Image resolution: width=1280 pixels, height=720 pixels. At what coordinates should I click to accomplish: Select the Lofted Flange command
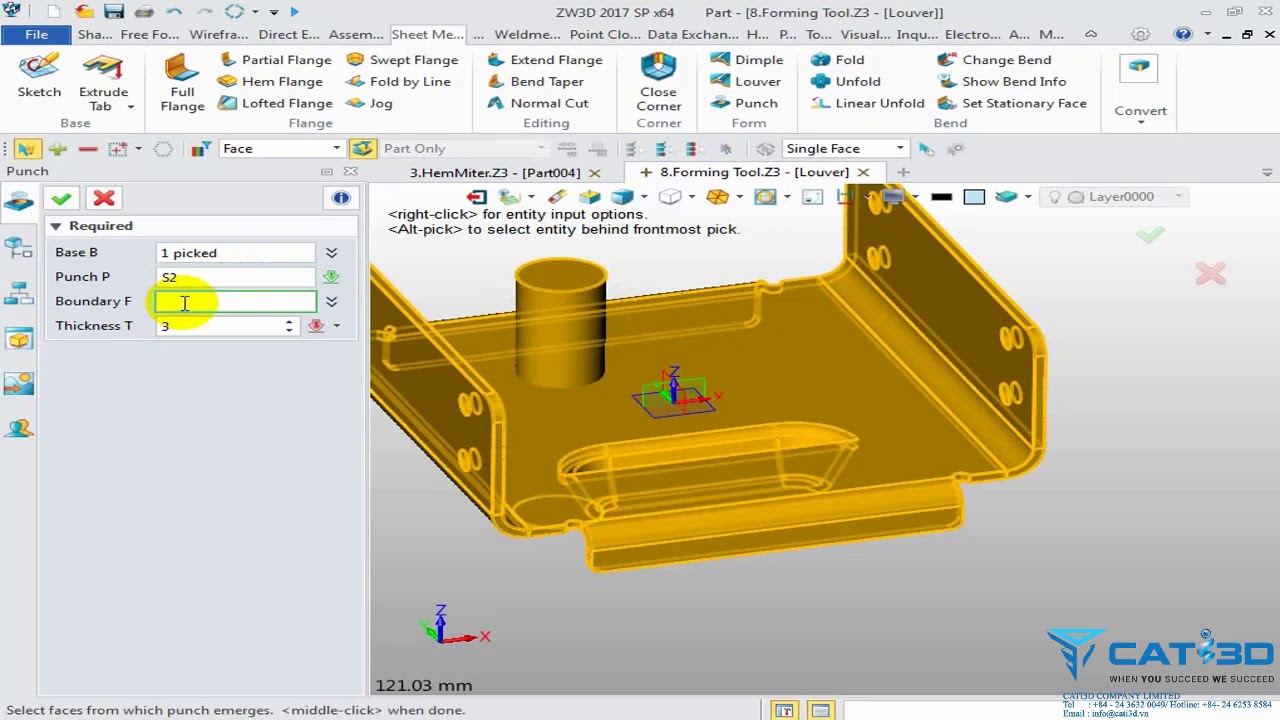(x=275, y=103)
